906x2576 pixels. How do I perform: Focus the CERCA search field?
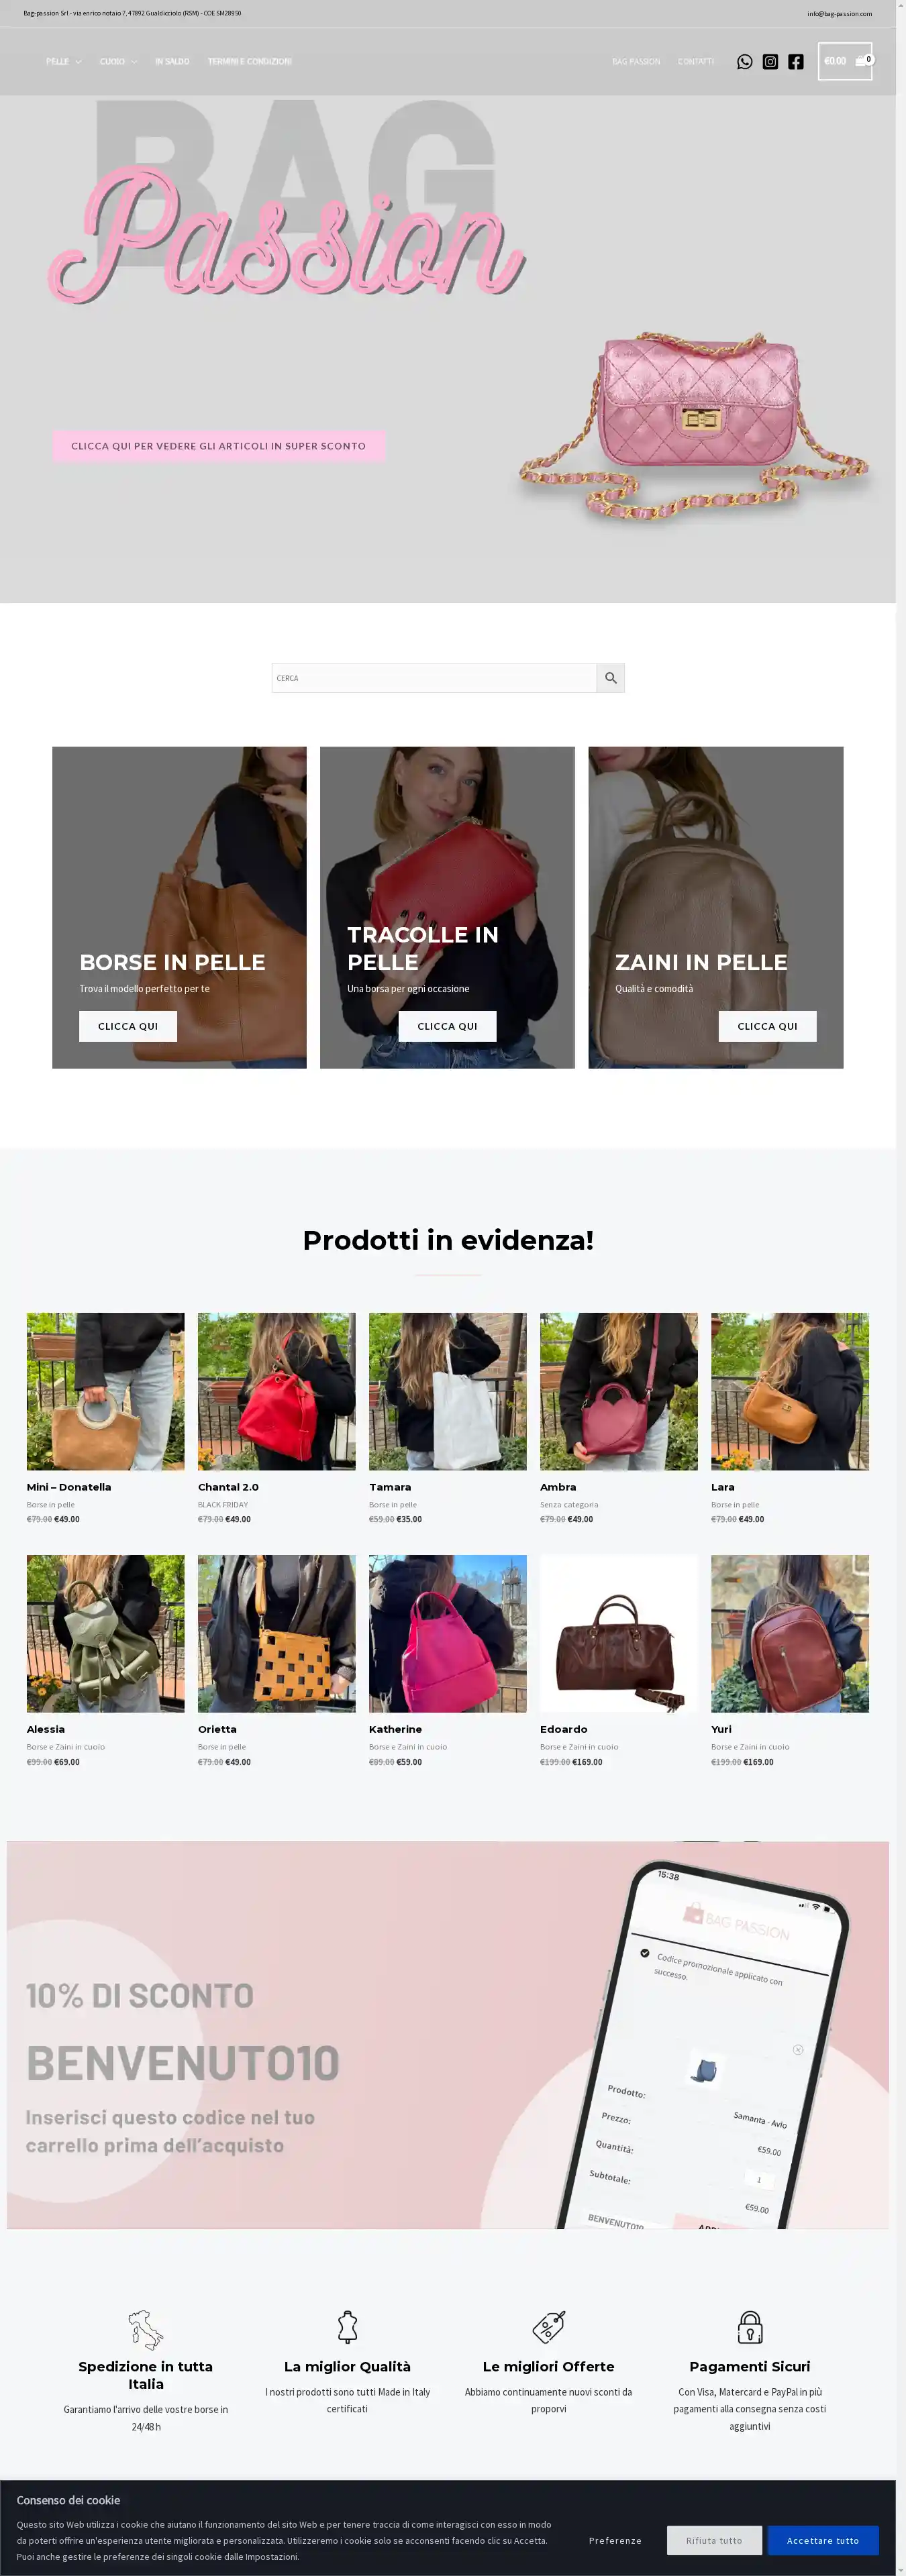click(x=434, y=678)
